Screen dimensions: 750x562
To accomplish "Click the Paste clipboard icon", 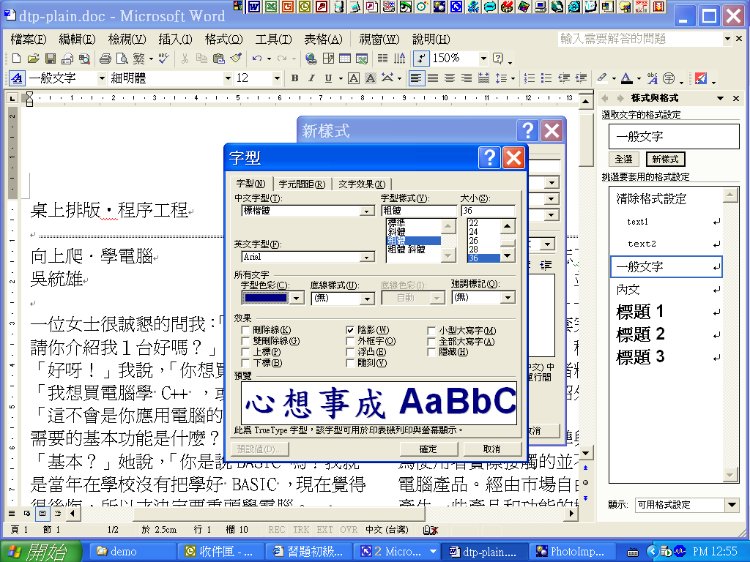I will (x=219, y=59).
